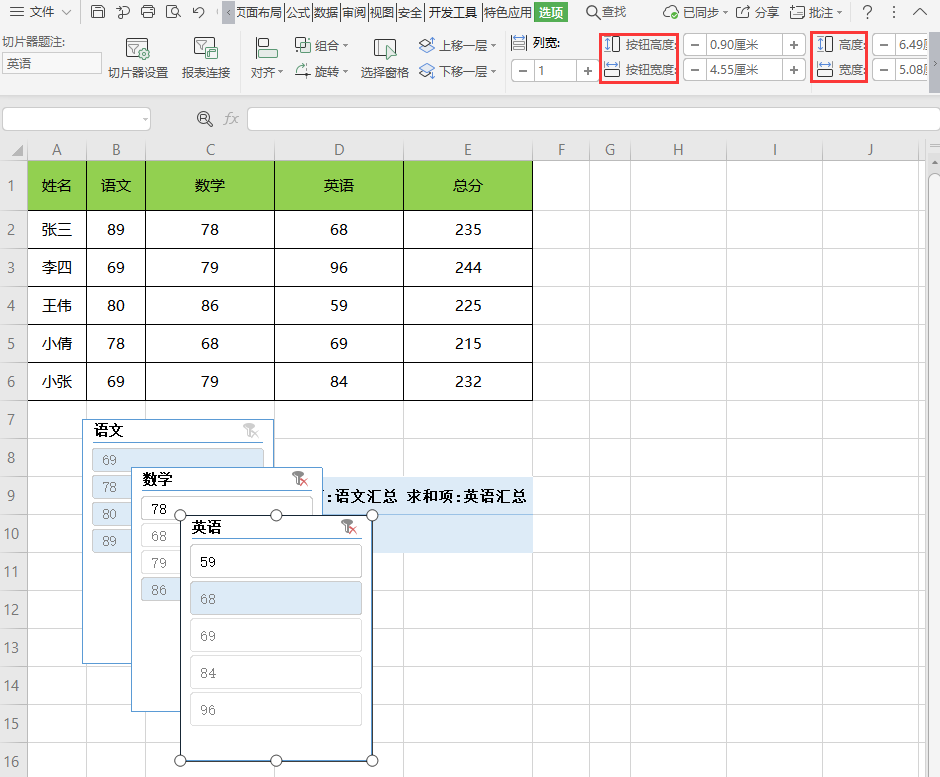Viewport: 940px width, 777px height.
Task: Click the undo arrow icon
Action: click(198, 12)
